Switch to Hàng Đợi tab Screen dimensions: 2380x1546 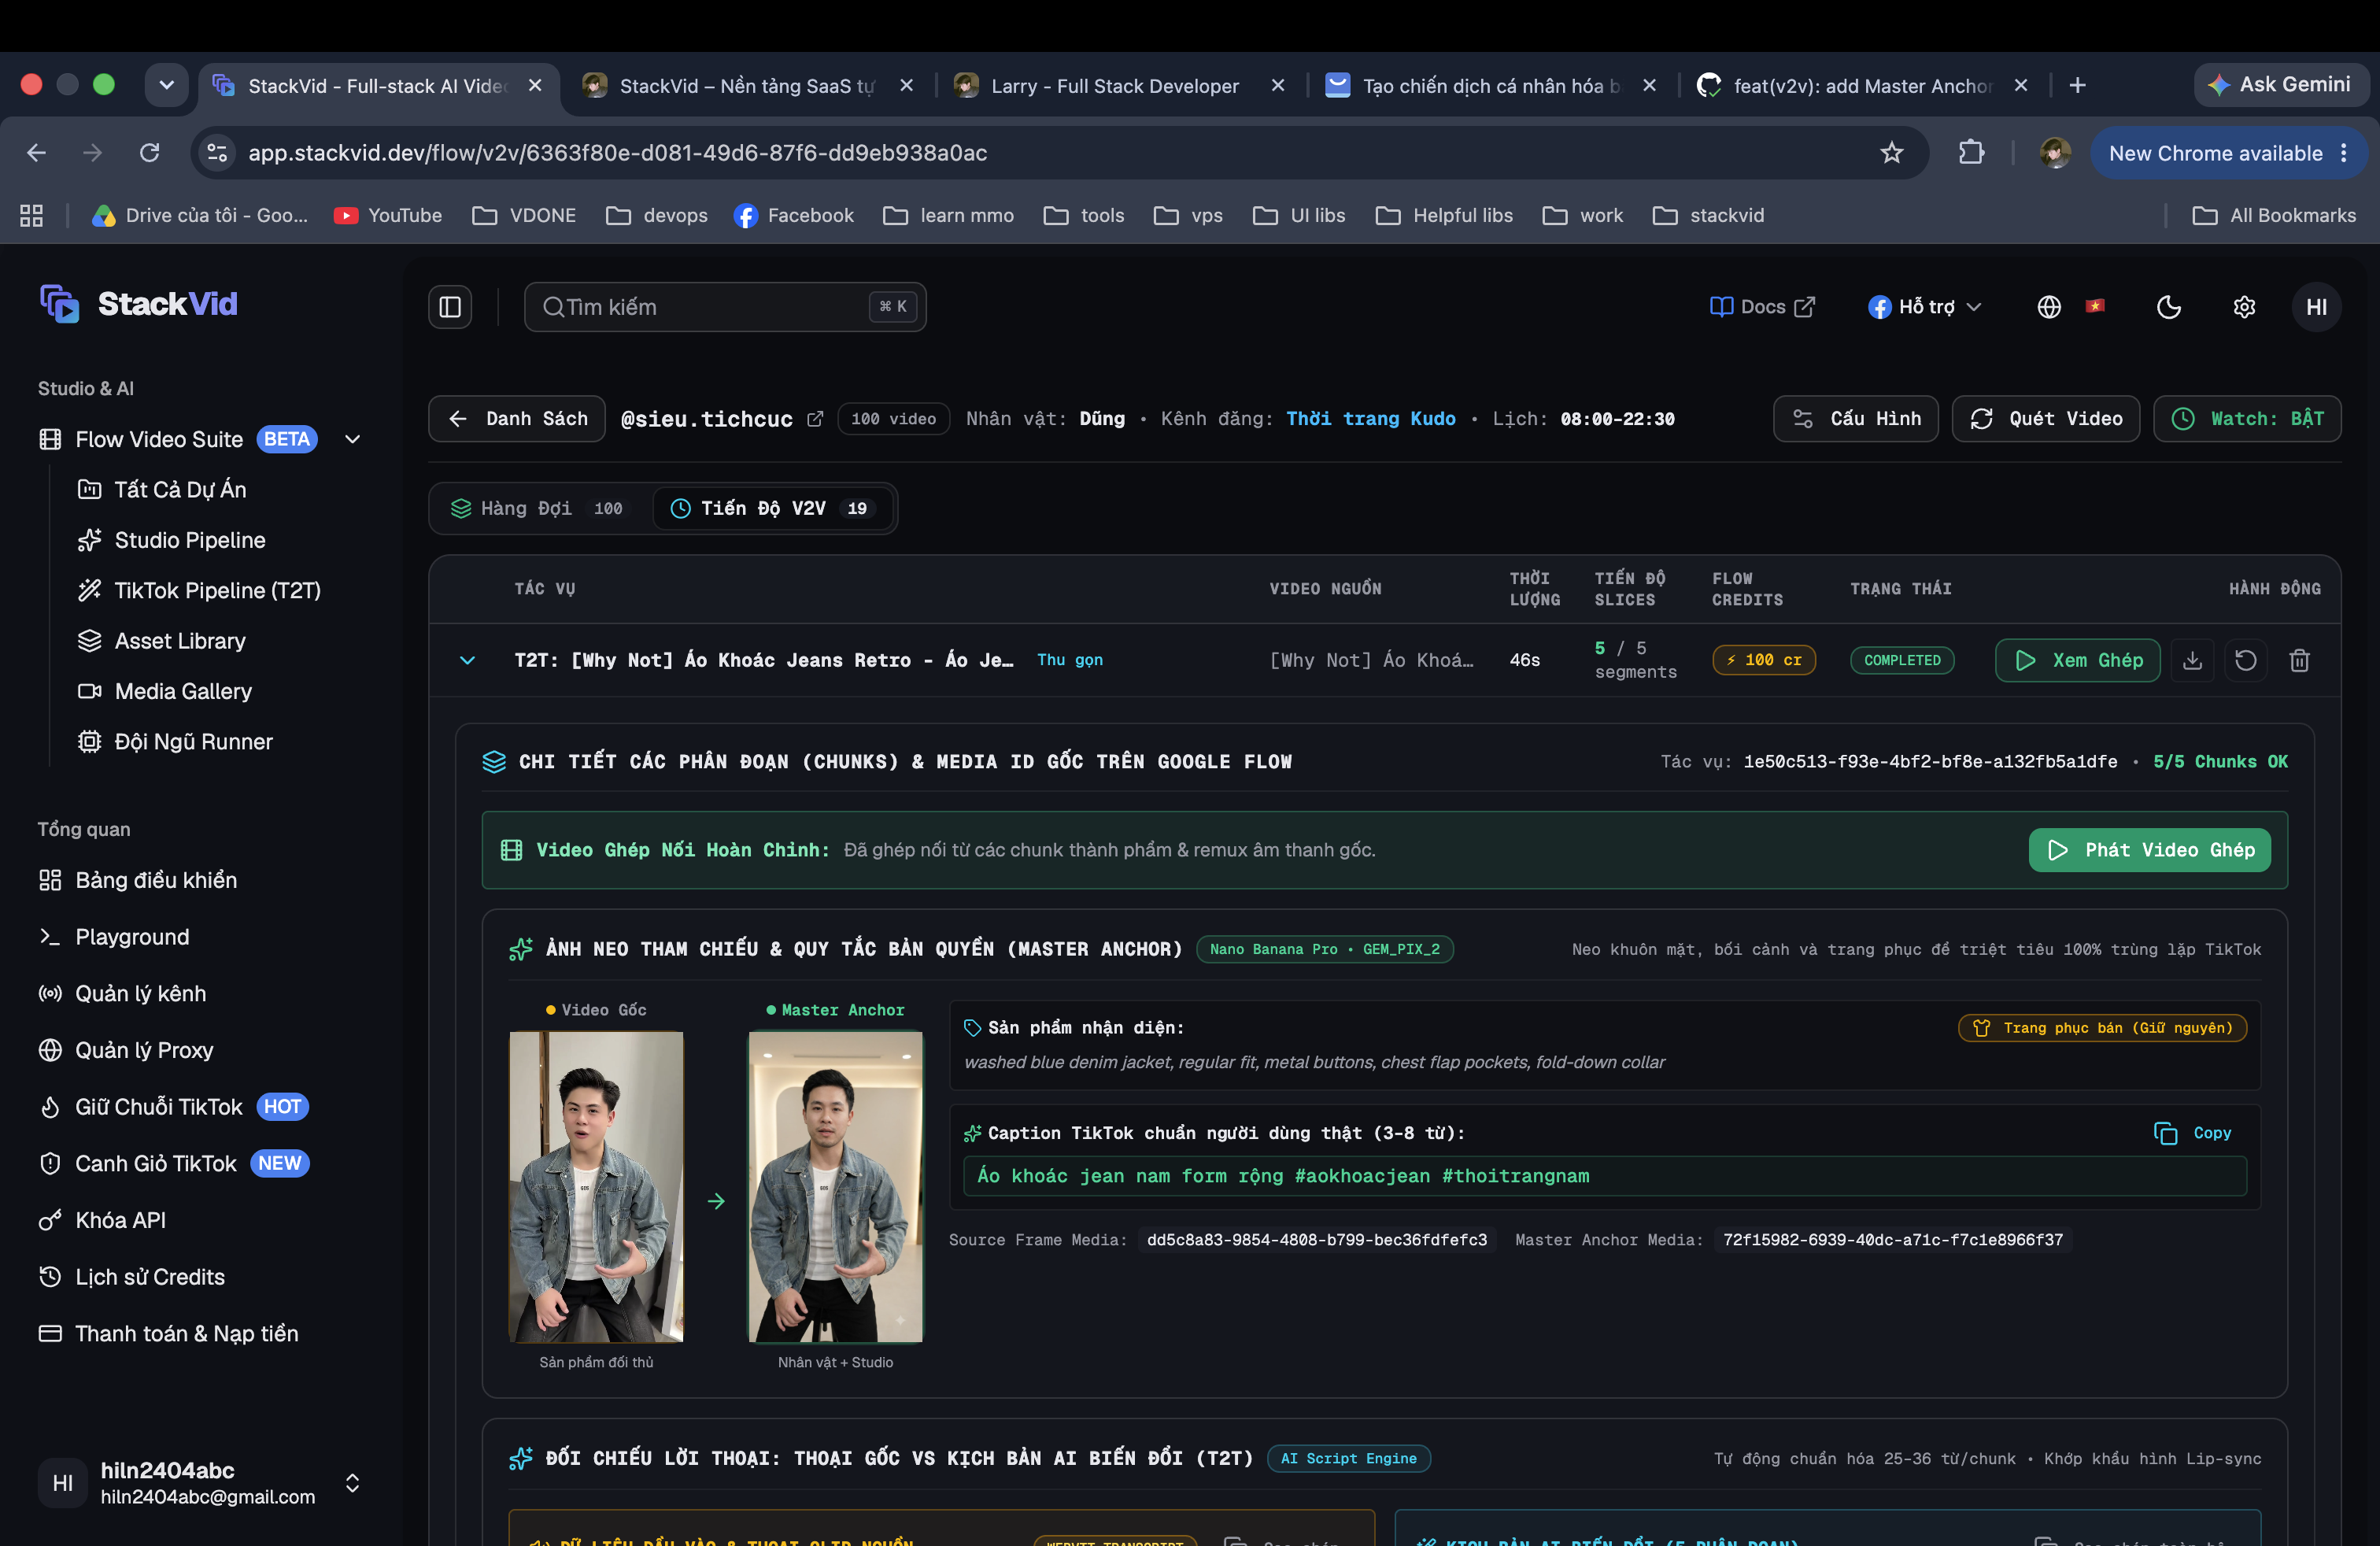pyautogui.click(x=537, y=509)
